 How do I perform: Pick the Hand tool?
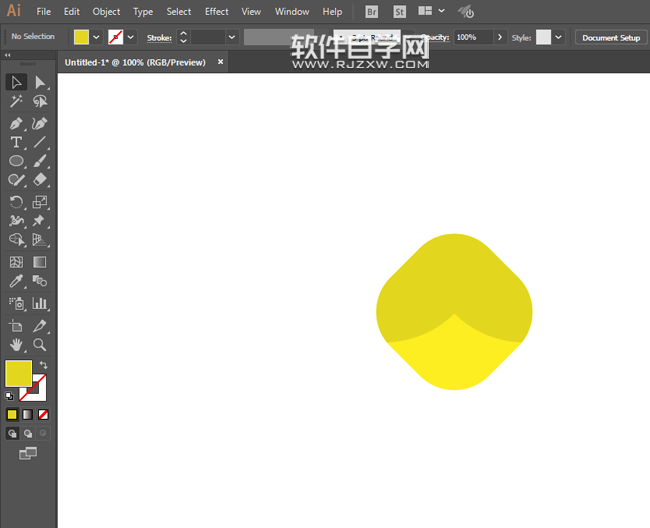(16, 344)
